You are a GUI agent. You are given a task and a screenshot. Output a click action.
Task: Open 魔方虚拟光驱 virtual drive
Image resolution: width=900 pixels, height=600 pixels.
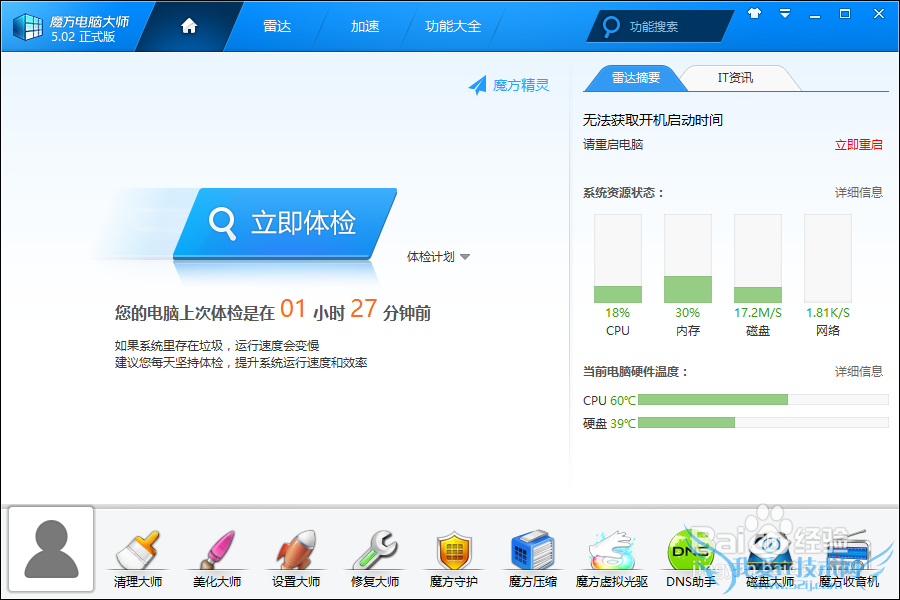point(612,559)
